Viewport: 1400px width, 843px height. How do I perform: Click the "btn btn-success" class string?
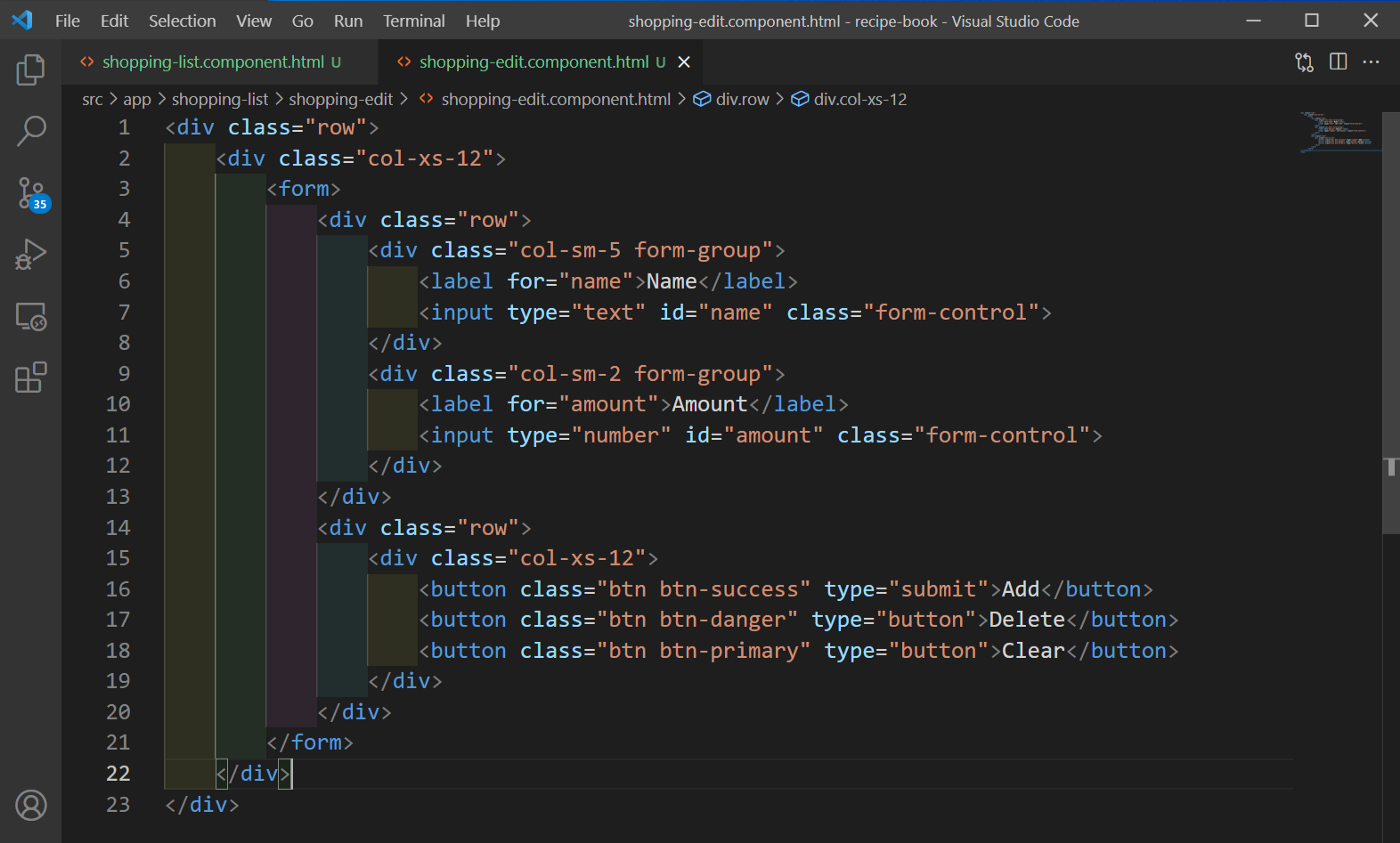click(x=704, y=588)
